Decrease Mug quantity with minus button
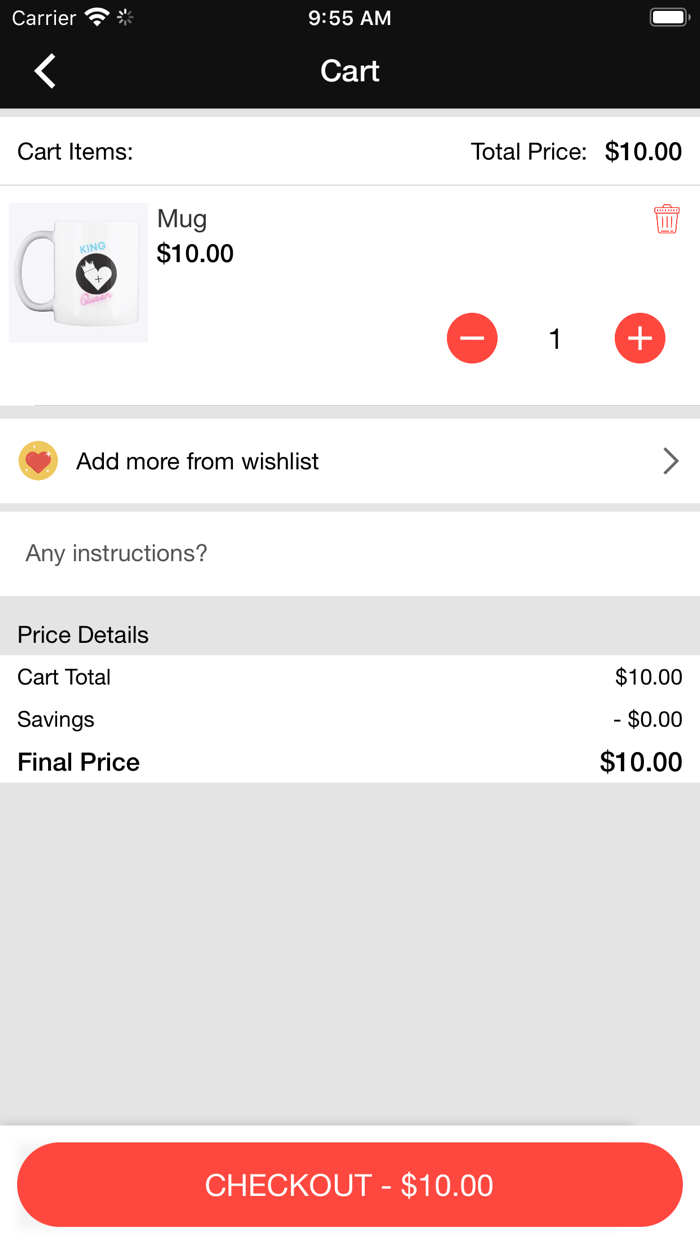700x1244 pixels. [x=472, y=338]
